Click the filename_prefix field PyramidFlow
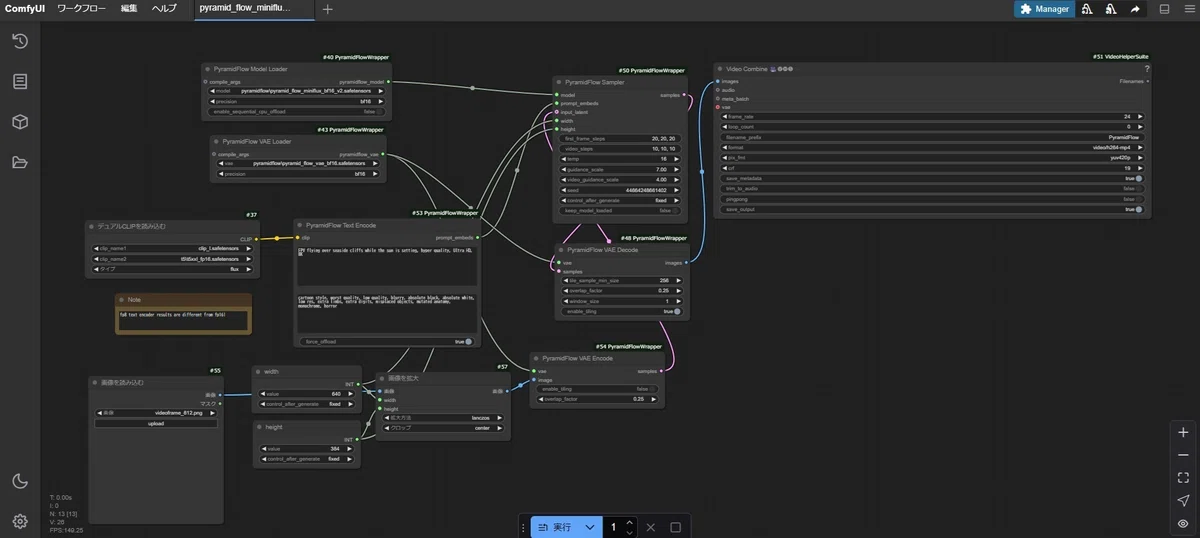The width and height of the screenshot is (1200, 538). pyautogui.click(x=932, y=137)
